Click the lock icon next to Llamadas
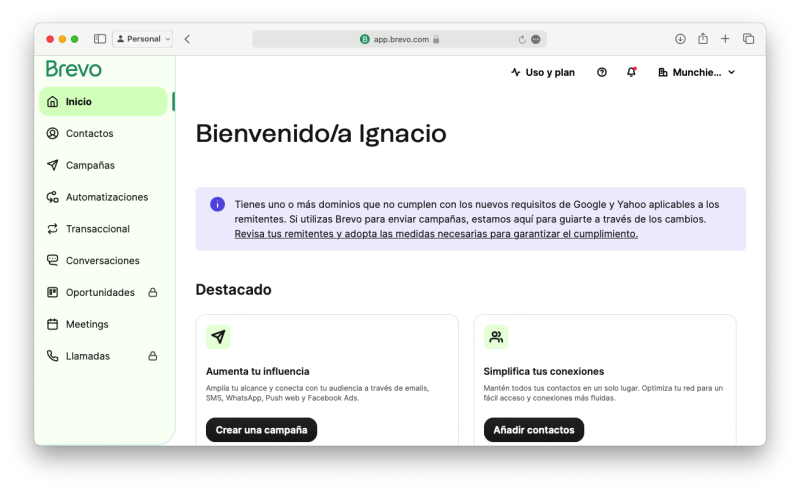This screenshot has width=800, height=491. (153, 356)
